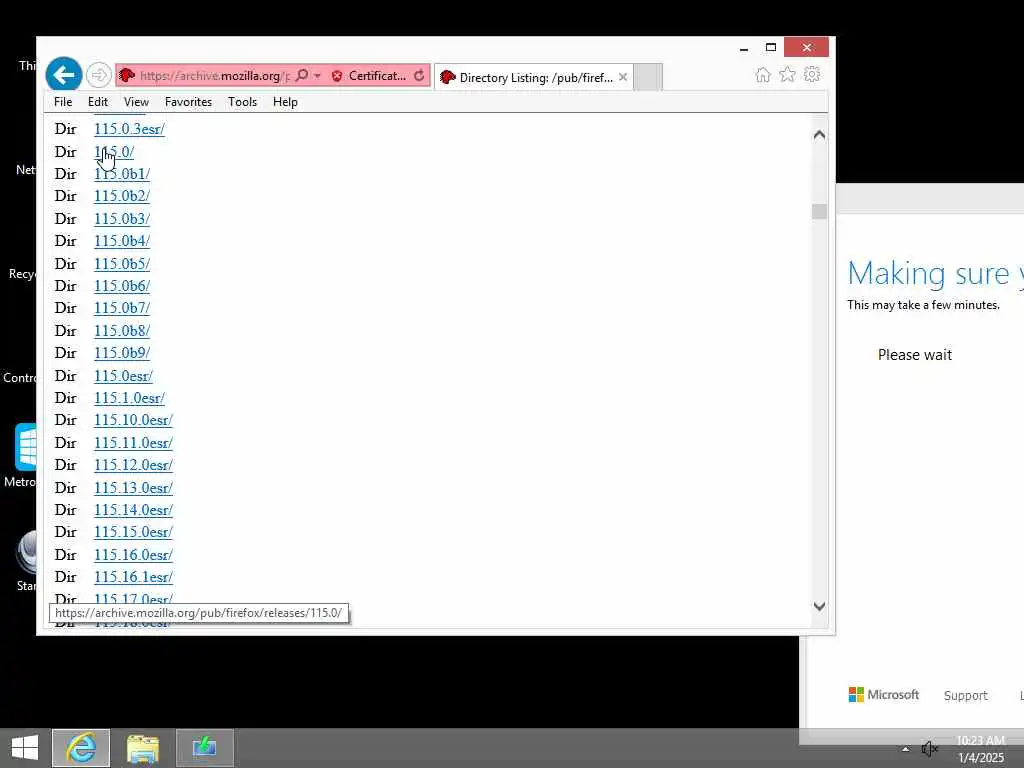Open the 115.14.0esr/ directory link
This screenshot has height=768, width=1024.
pos(133,510)
